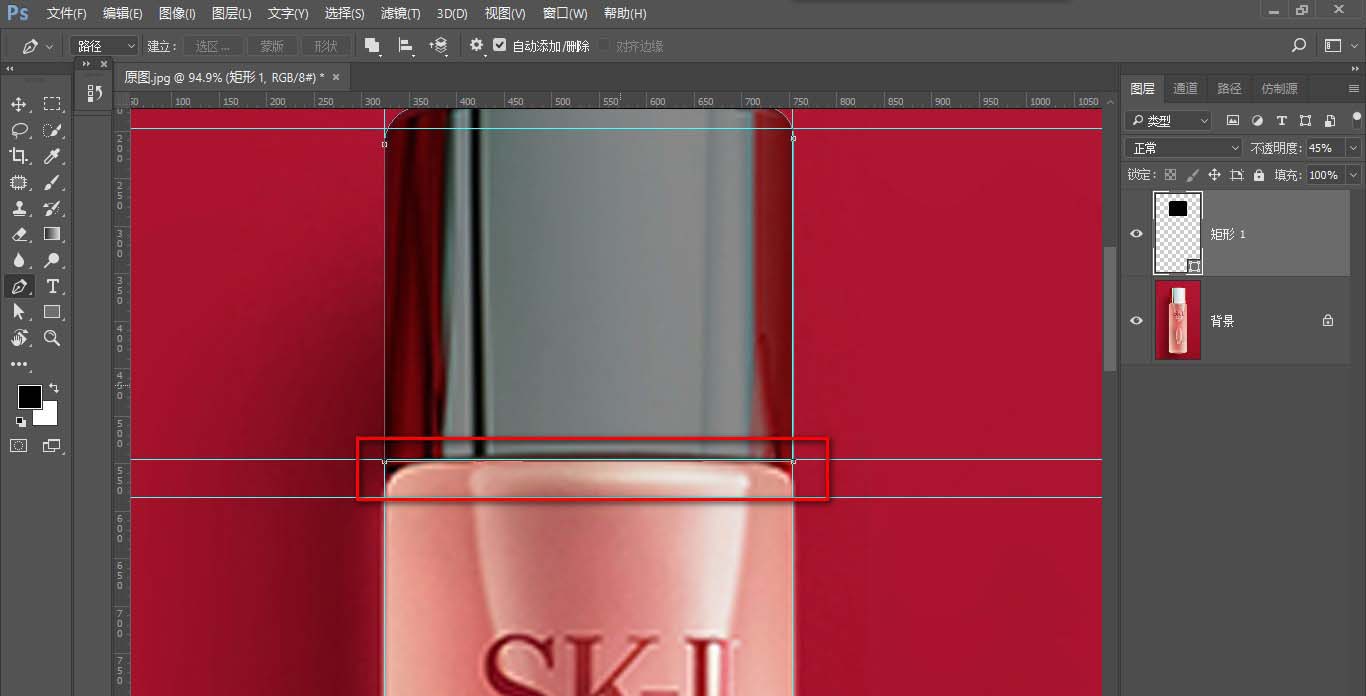Viewport: 1366px width, 696px height.
Task: Switch to the 路径 panel tab
Action: [1229, 89]
